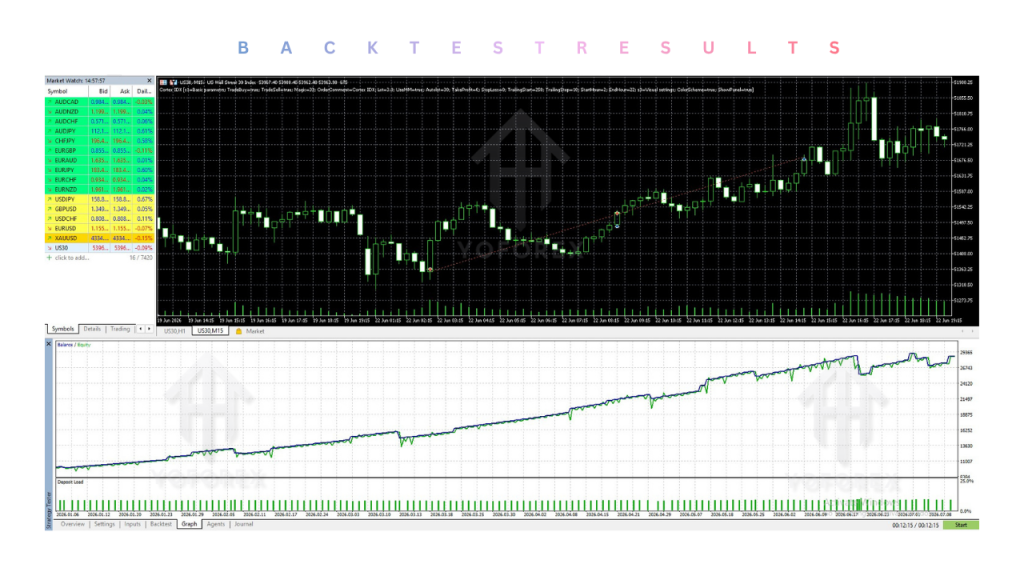Select the AUDCHF row
The height and width of the screenshot is (576, 1024).
[99, 121]
